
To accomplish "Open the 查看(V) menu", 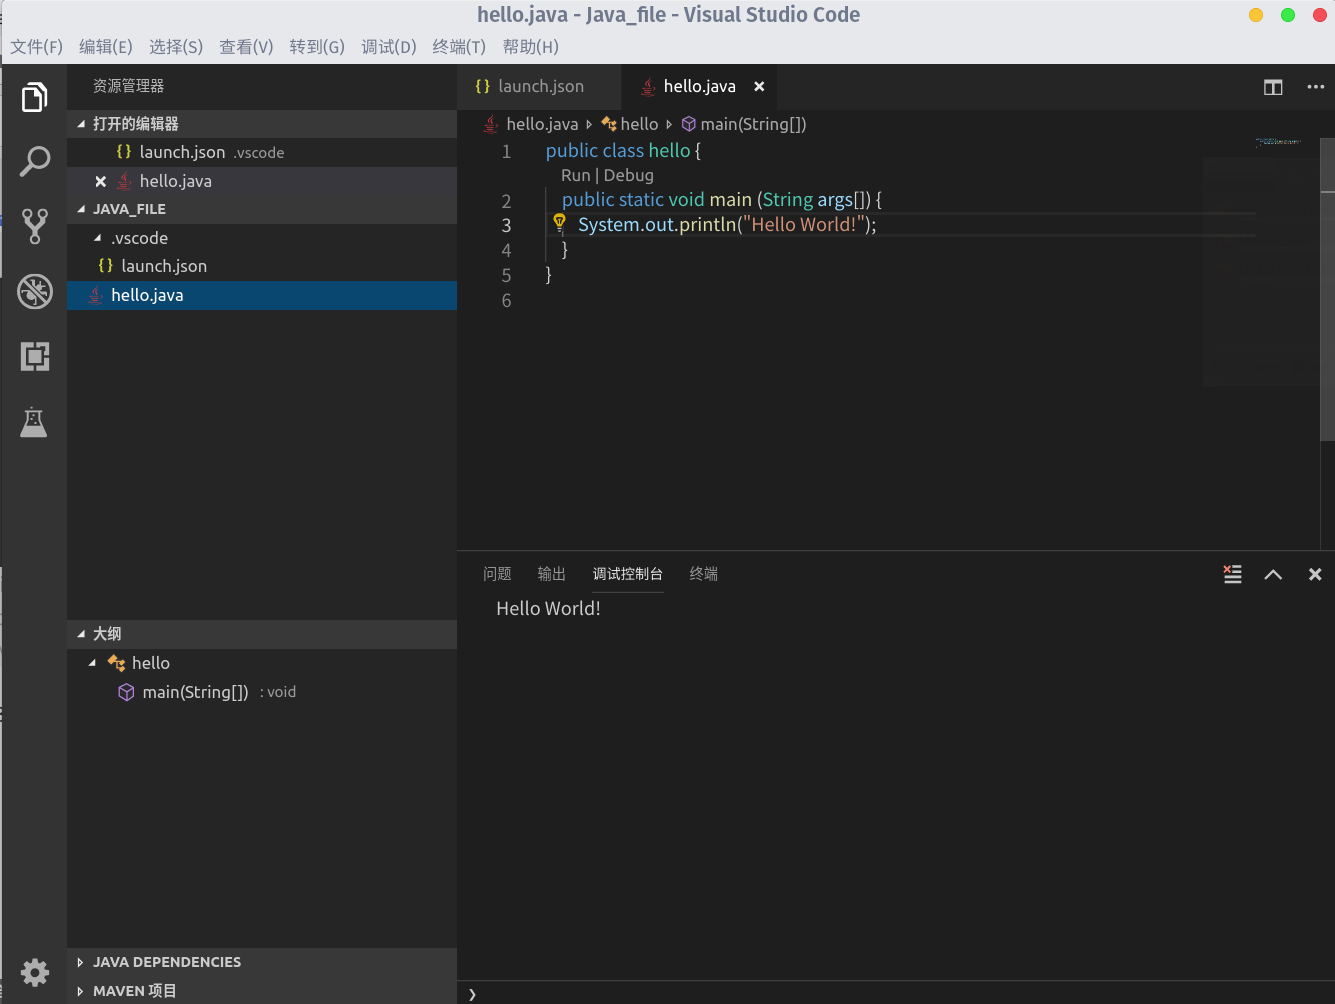I will pyautogui.click(x=246, y=47).
